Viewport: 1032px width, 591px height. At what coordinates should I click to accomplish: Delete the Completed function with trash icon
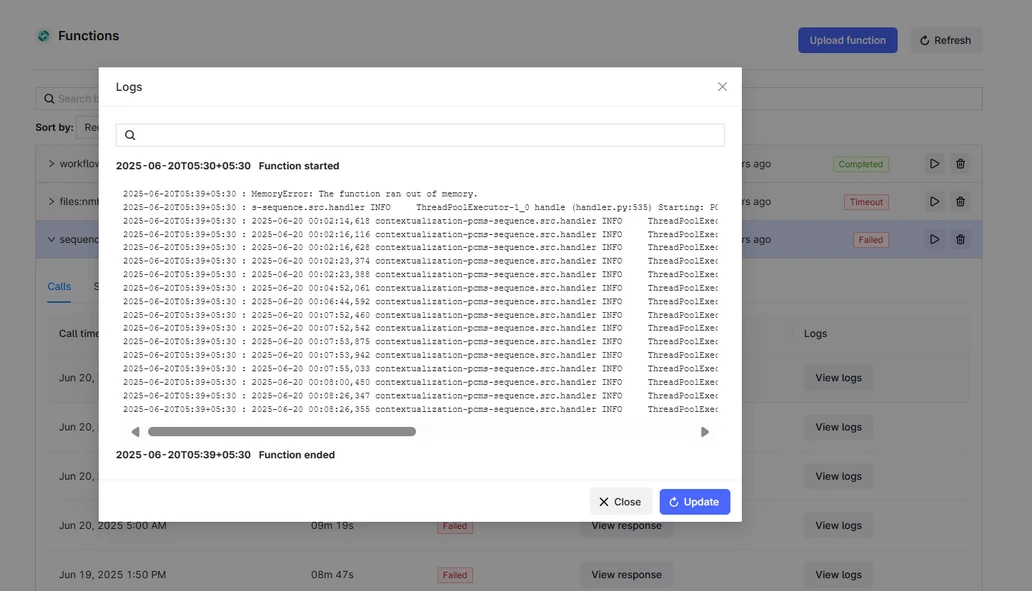click(960, 164)
